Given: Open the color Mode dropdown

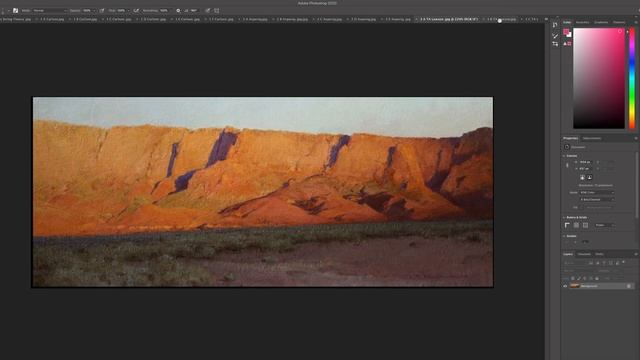Looking at the screenshot, I should pyautogui.click(x=597, y=193).
